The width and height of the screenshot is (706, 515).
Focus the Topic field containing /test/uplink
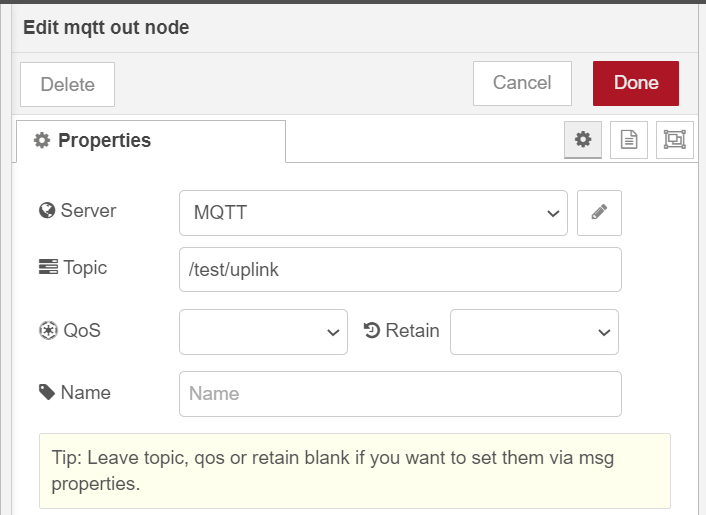tap(400, 270)
